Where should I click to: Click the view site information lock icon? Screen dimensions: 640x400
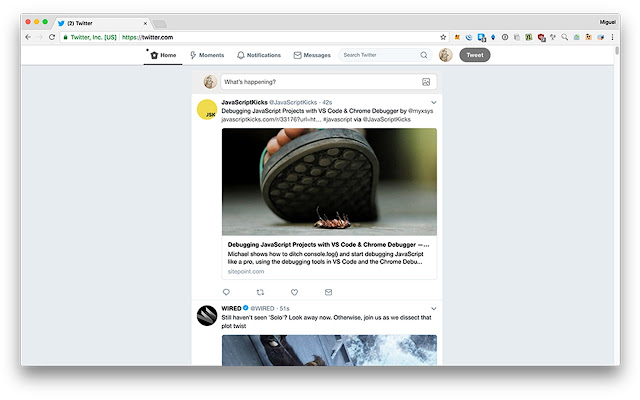click(65, 37)
